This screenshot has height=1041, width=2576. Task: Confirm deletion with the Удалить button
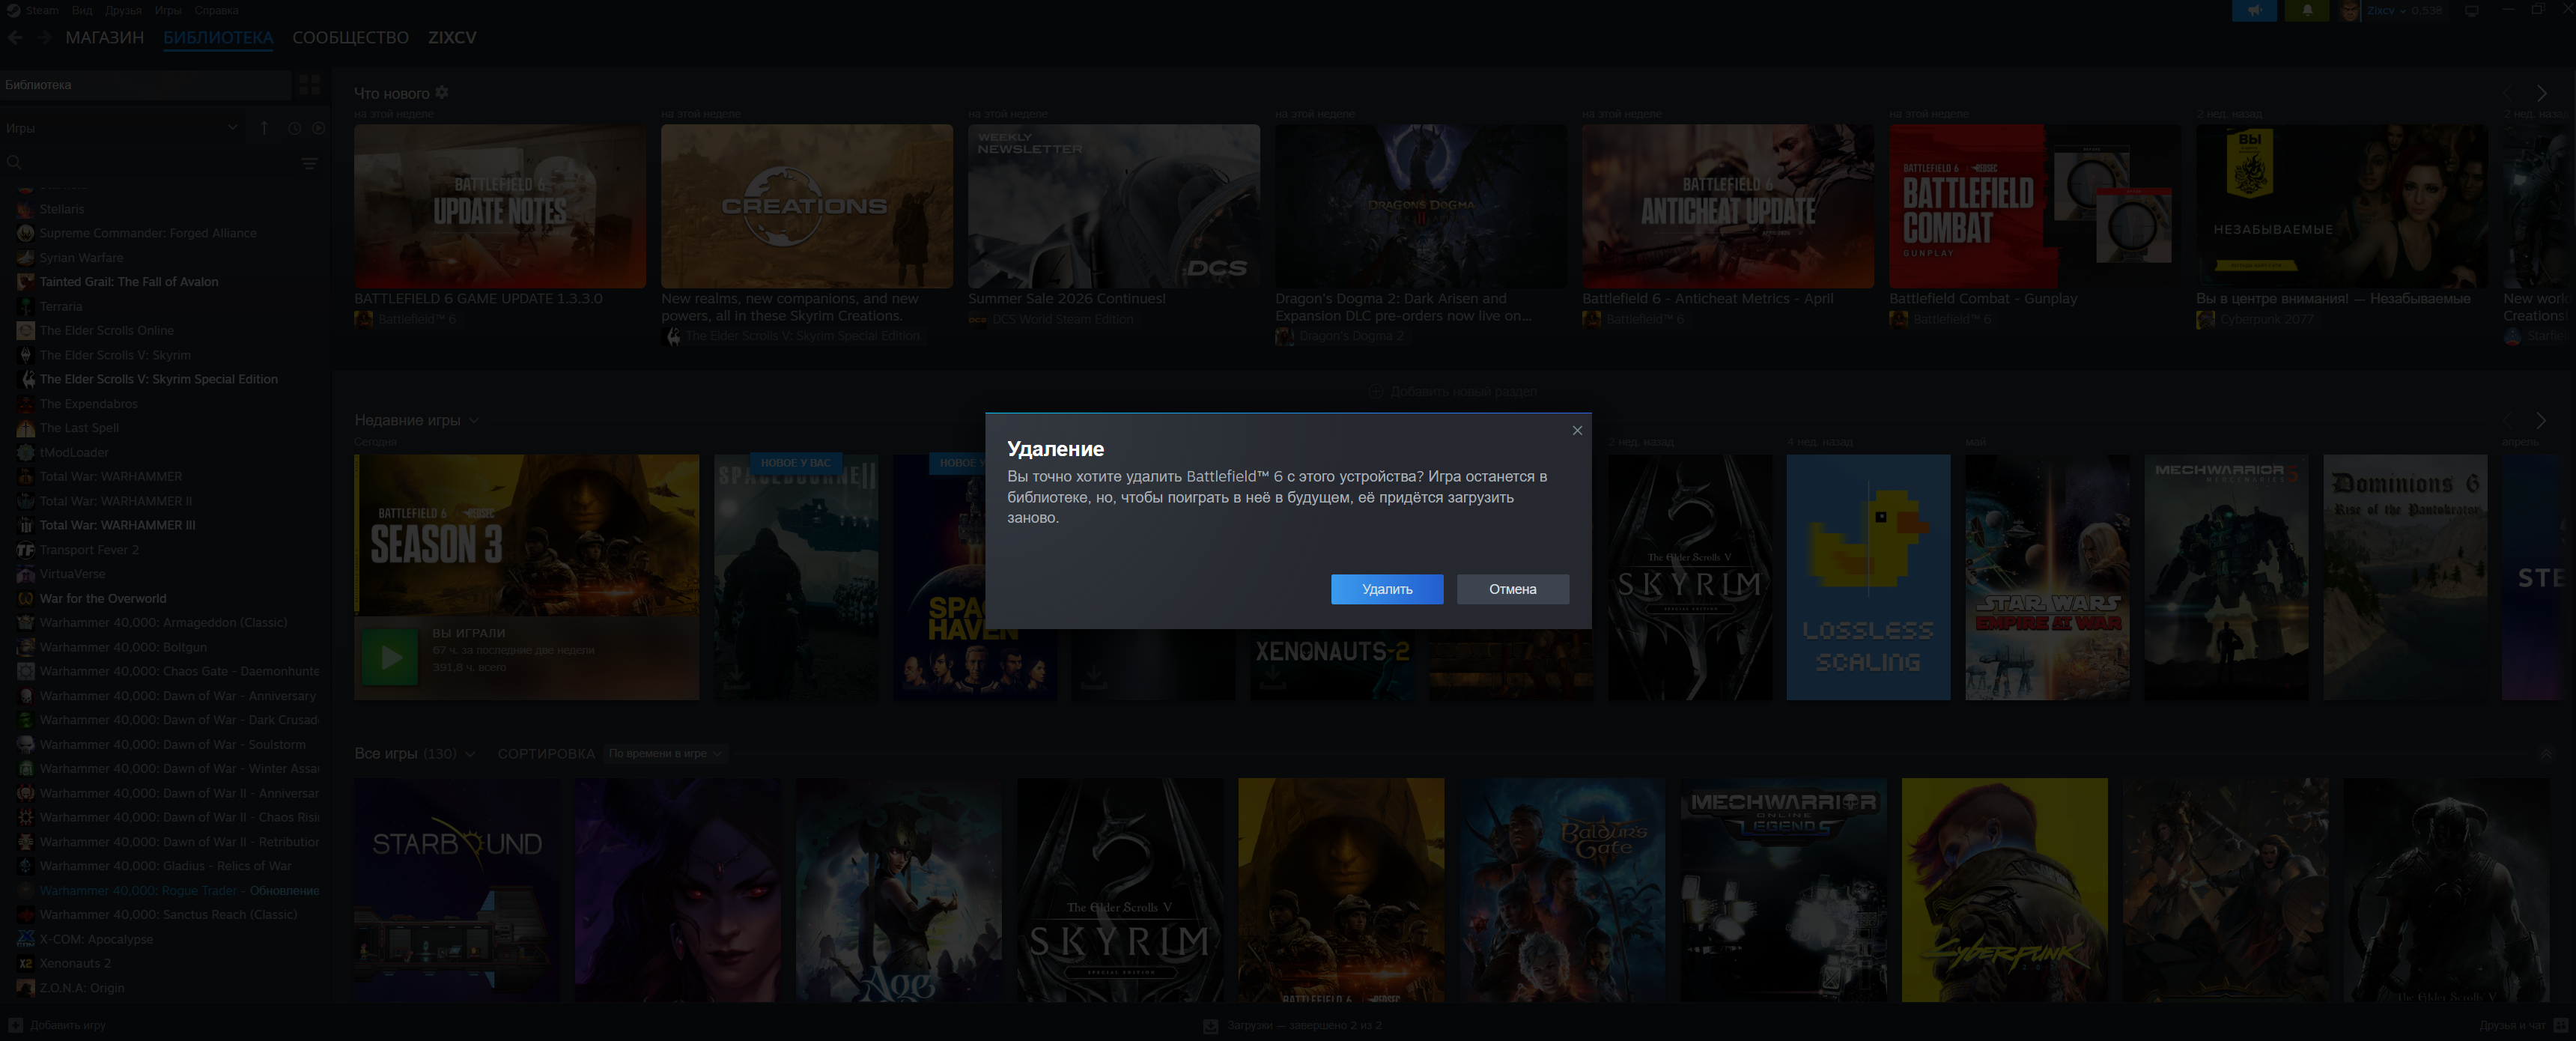1387,589
